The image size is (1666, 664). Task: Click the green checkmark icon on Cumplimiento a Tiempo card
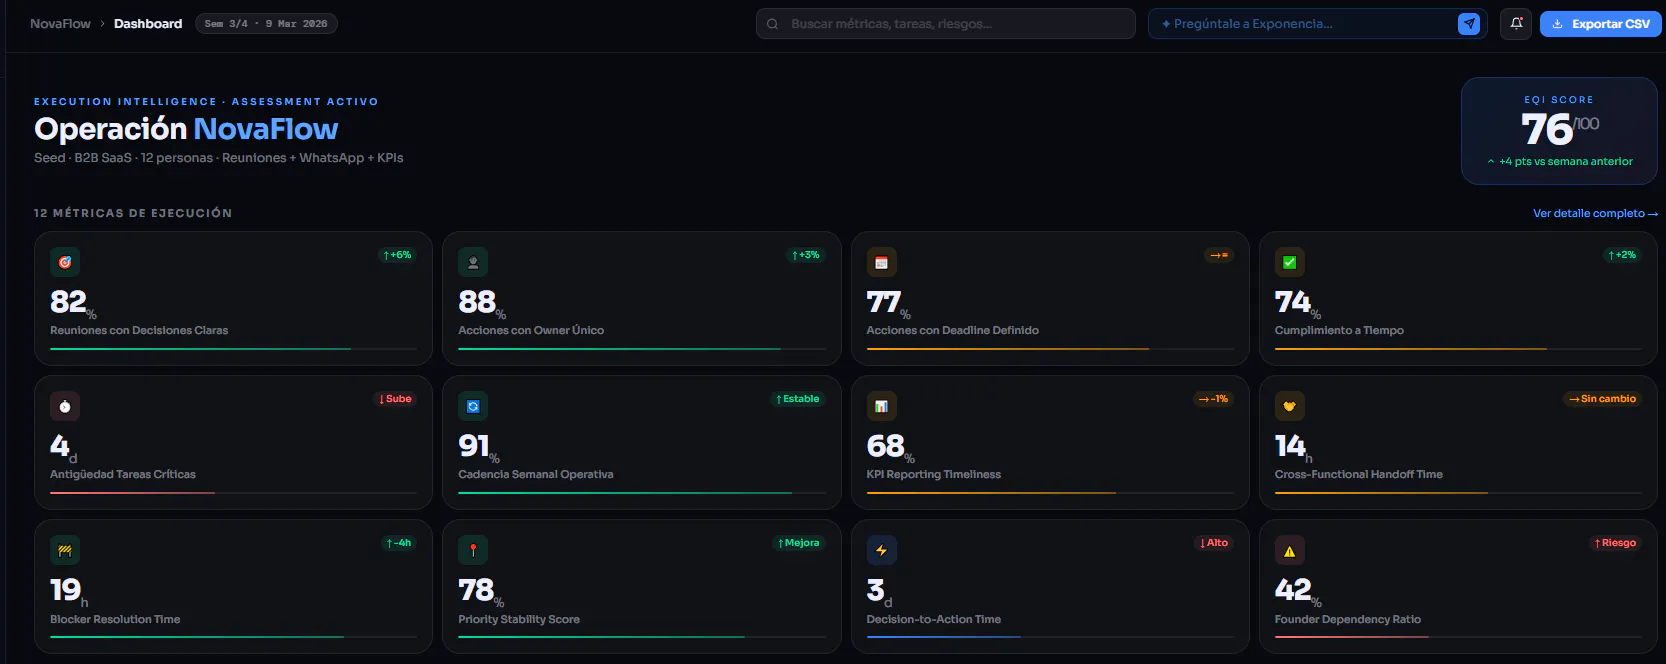tap(1289, 262)
